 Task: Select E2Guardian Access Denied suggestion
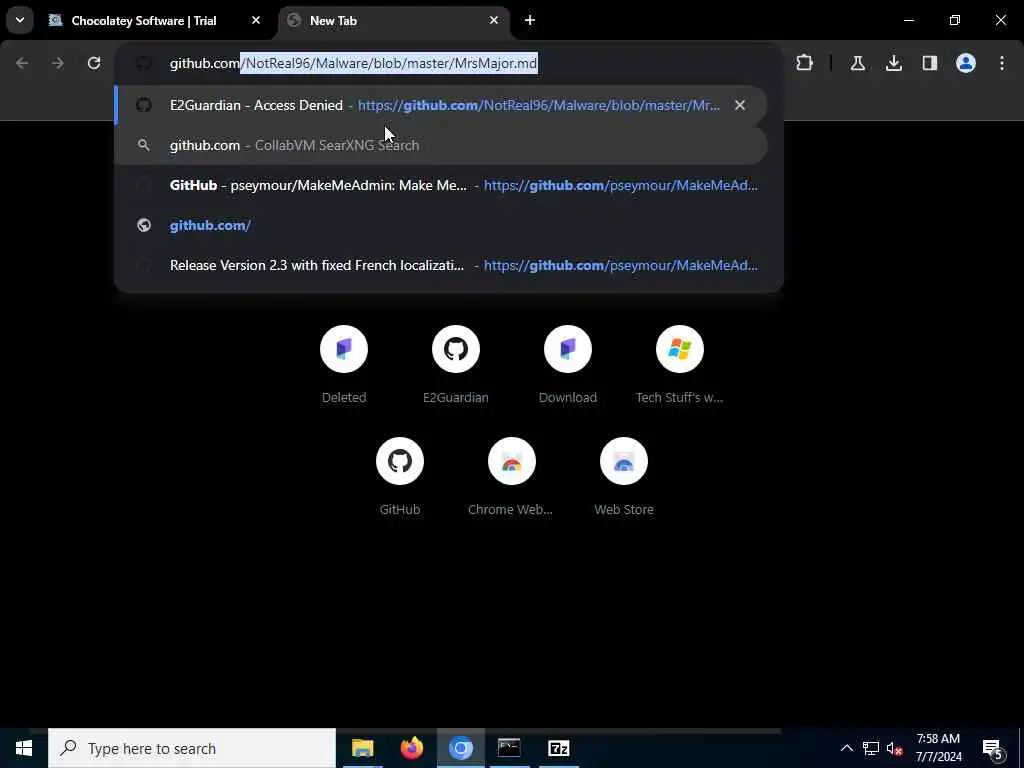pyautogui.click(x=441, y=105)
